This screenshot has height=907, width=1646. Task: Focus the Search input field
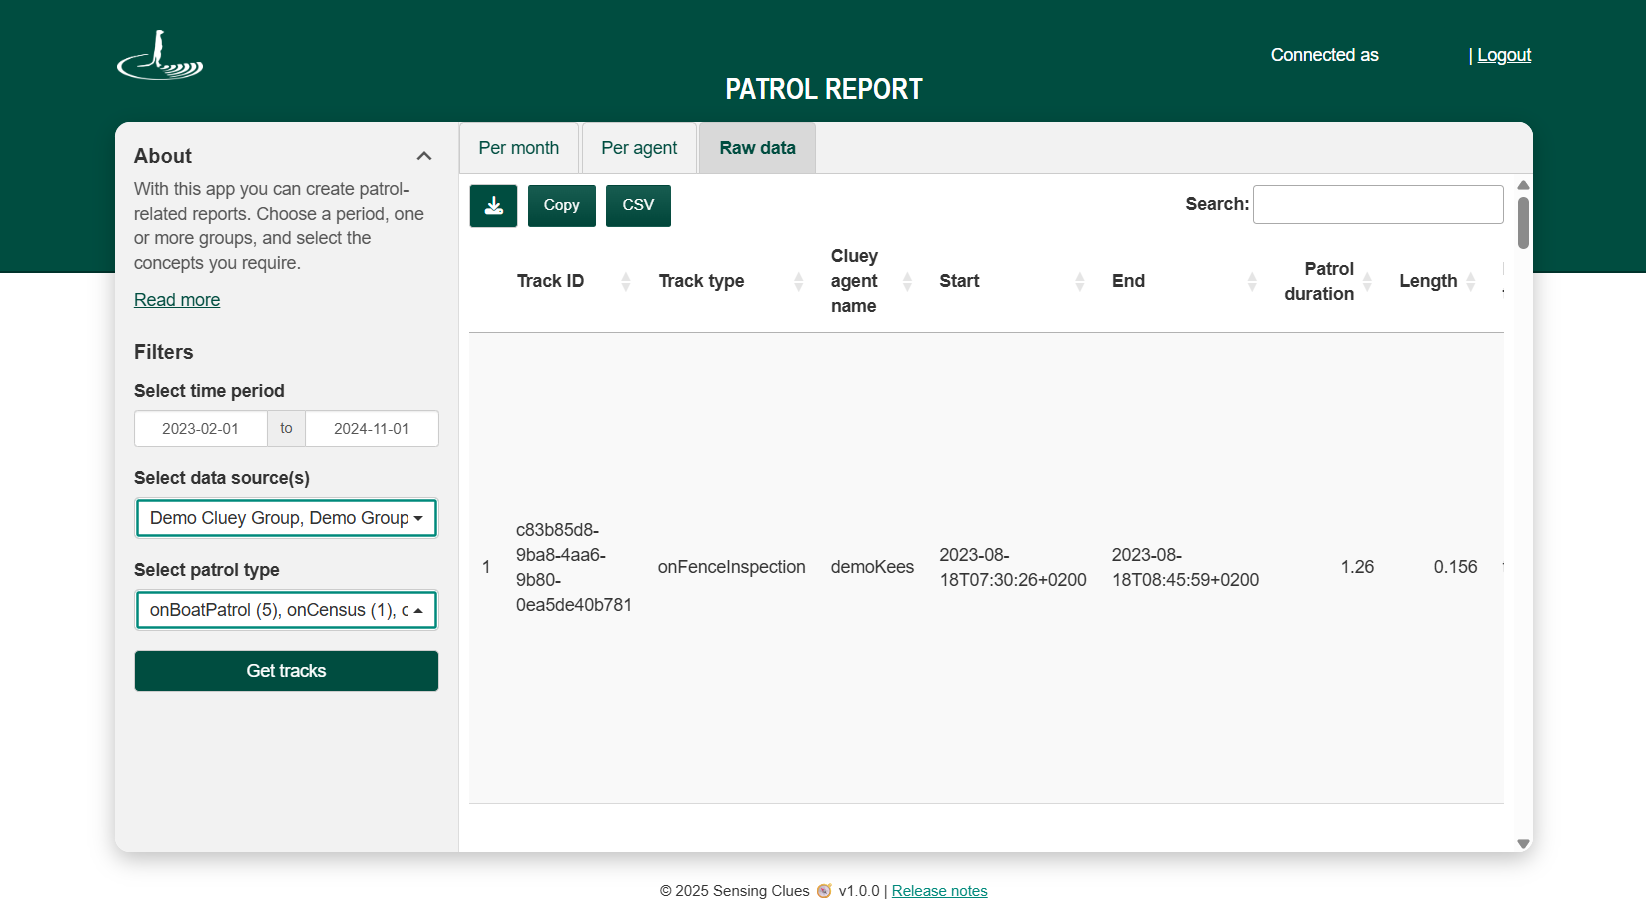1378,204
